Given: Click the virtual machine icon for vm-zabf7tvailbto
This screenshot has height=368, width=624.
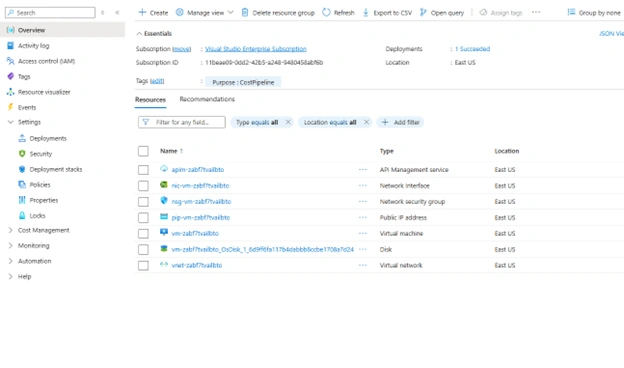Looking at the screenshot, I should [x=164, y=232].
